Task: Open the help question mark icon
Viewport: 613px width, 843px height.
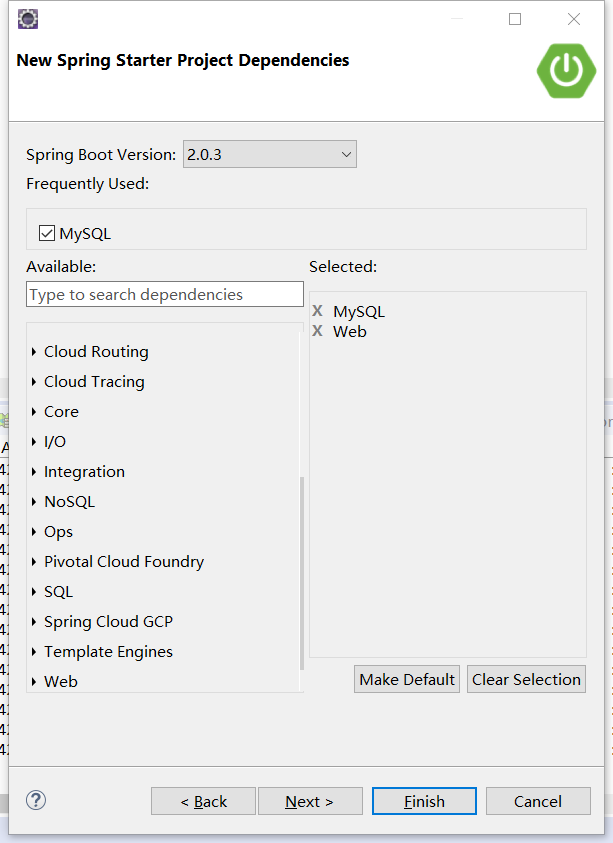Action: pyautogui.click(x=36, y=801)
